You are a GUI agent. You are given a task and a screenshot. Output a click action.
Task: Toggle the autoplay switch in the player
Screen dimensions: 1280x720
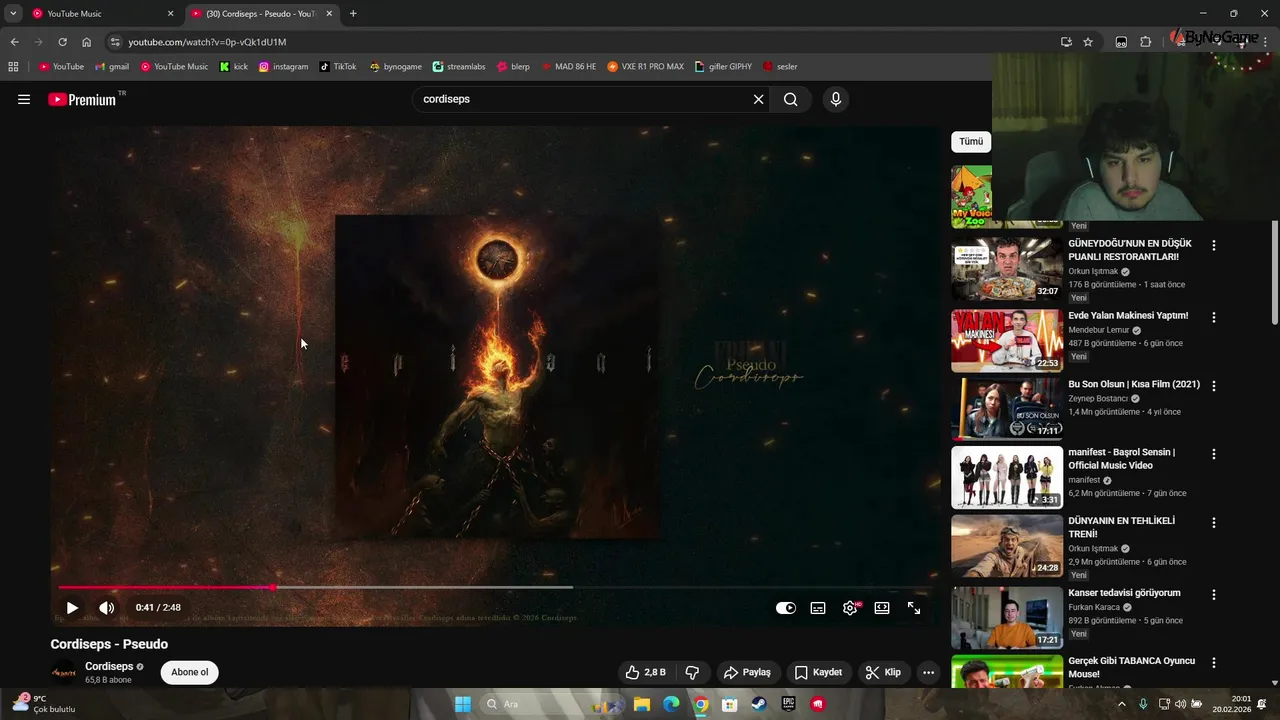(786, 607)
